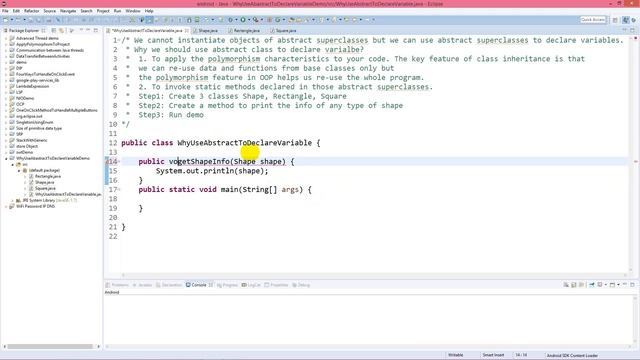This screenshot has width=640, height=360.
Task: Open the LogCat view tab
Action: [251, 285]
